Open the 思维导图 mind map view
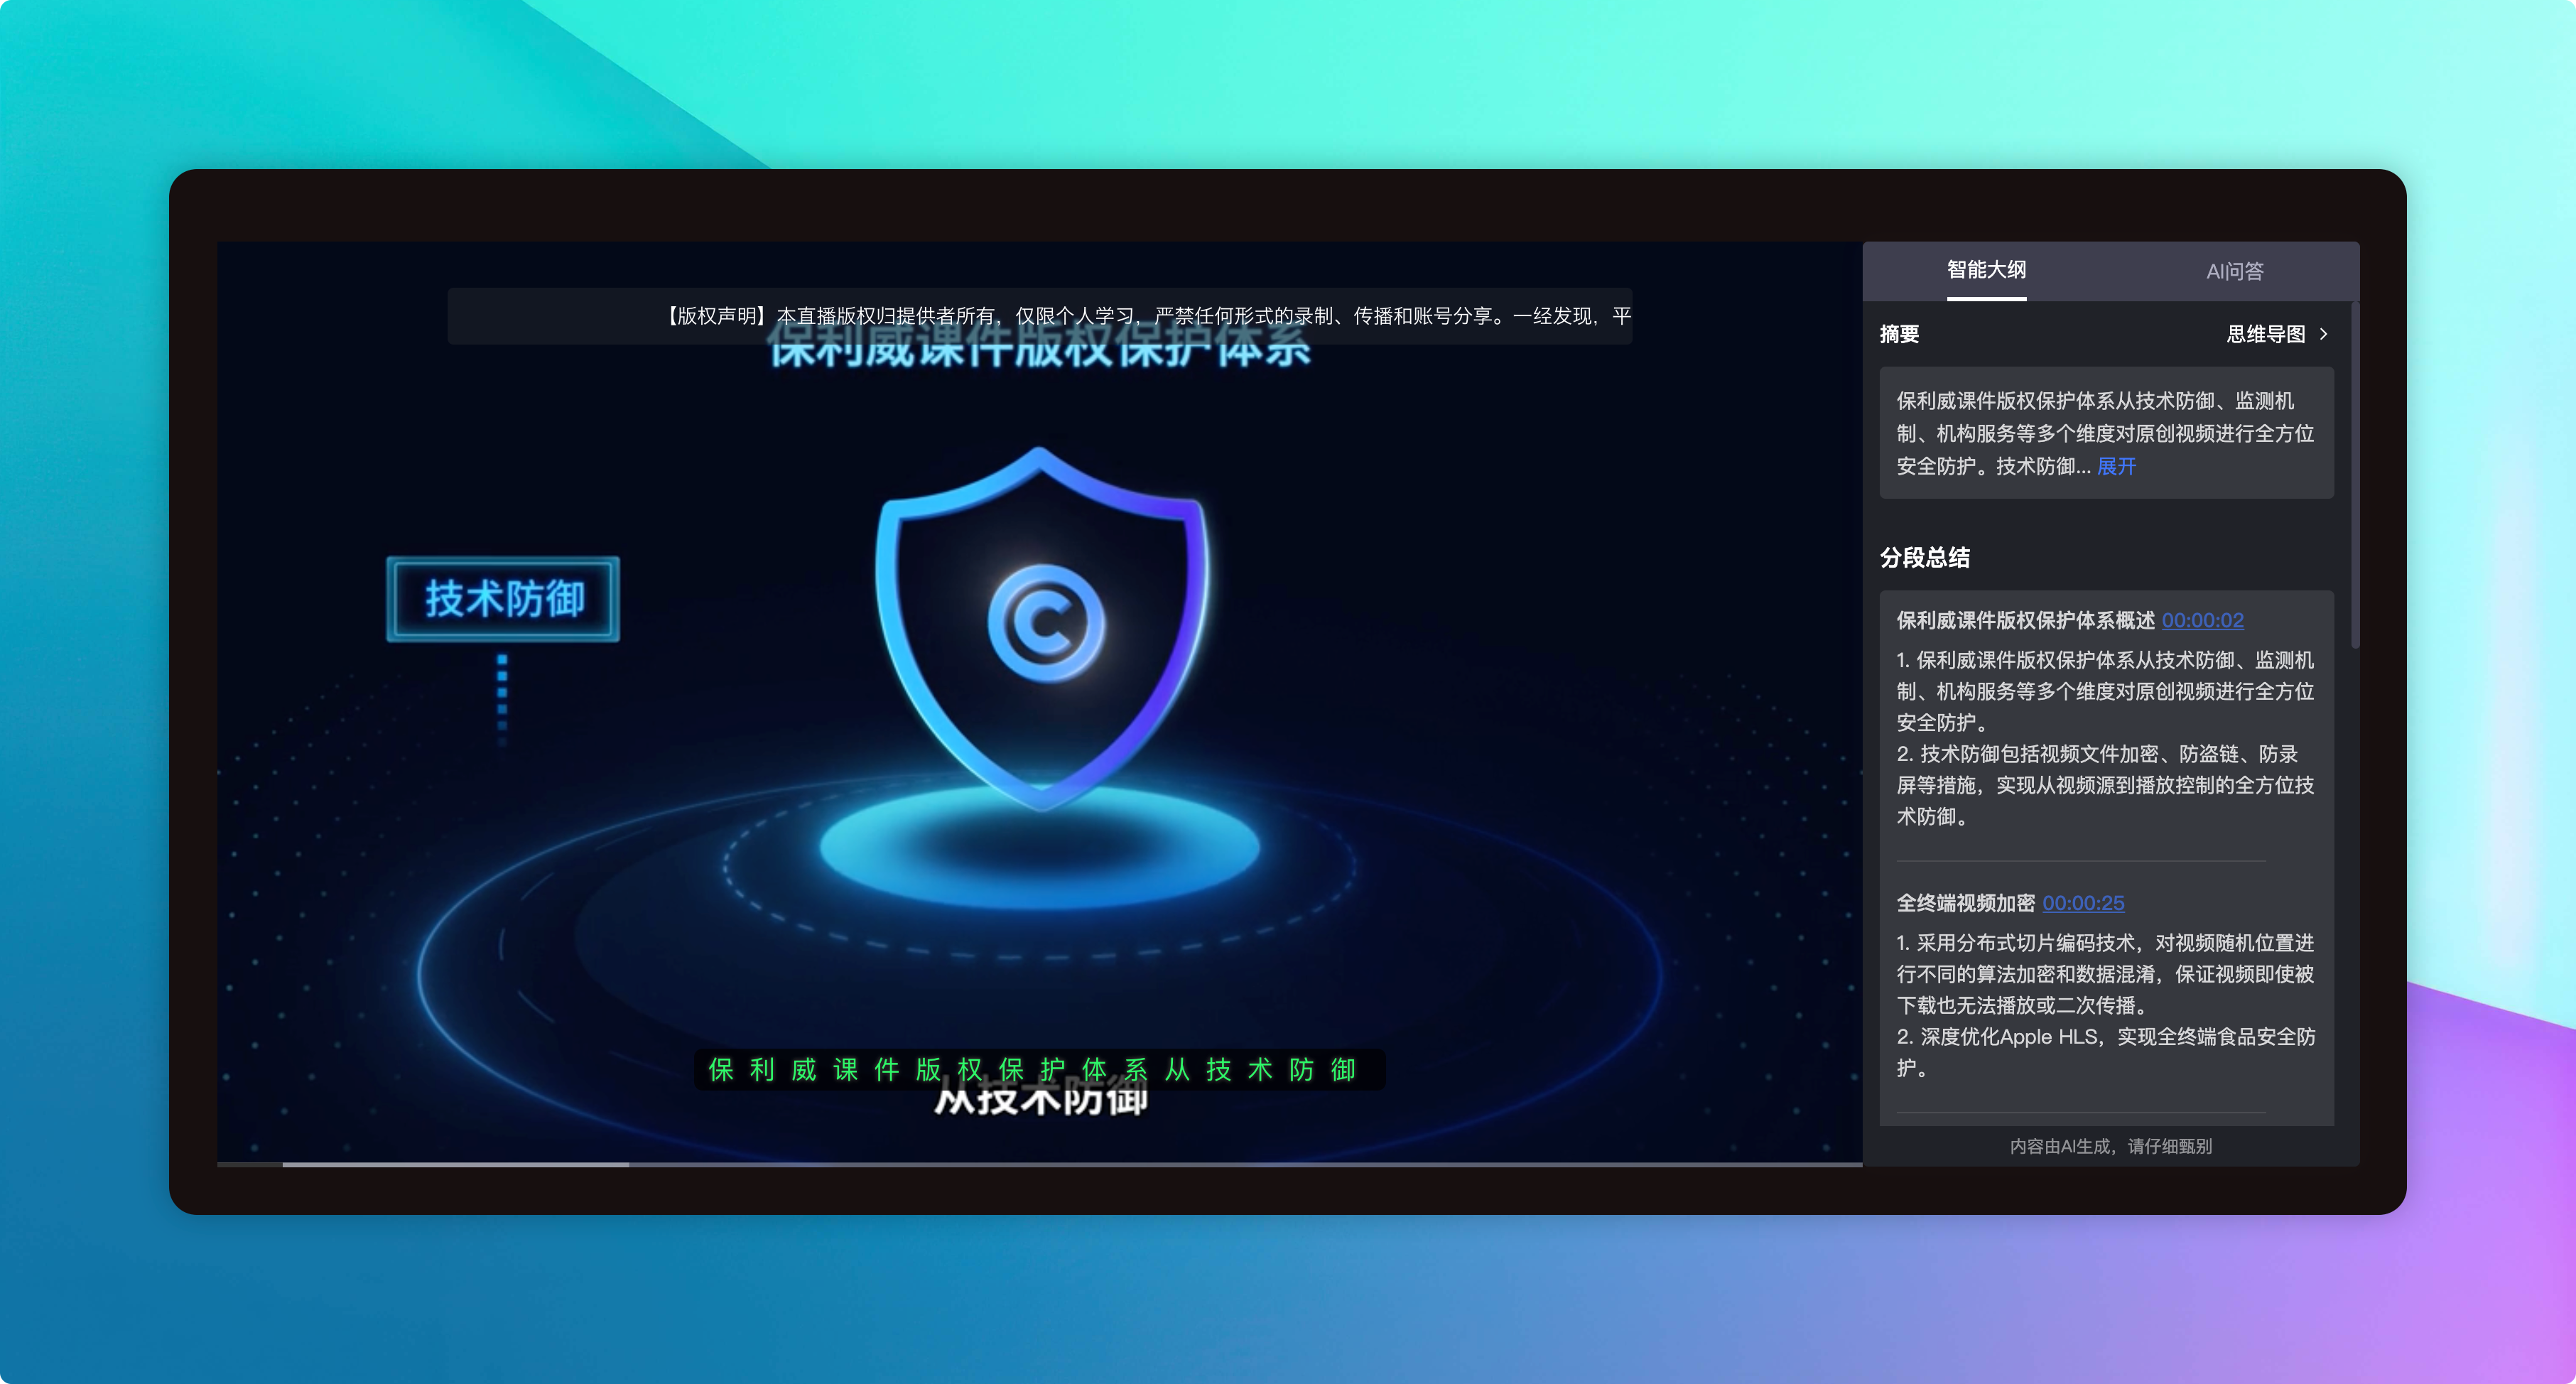This screenshot has width=2576, height=1384. [2266, 334]
